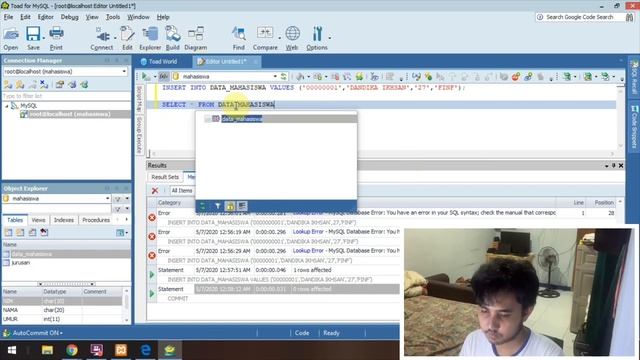640x360 pixels.
Task: Select the Tables tab in Object Explorer
Action: (x=15, y=220)
